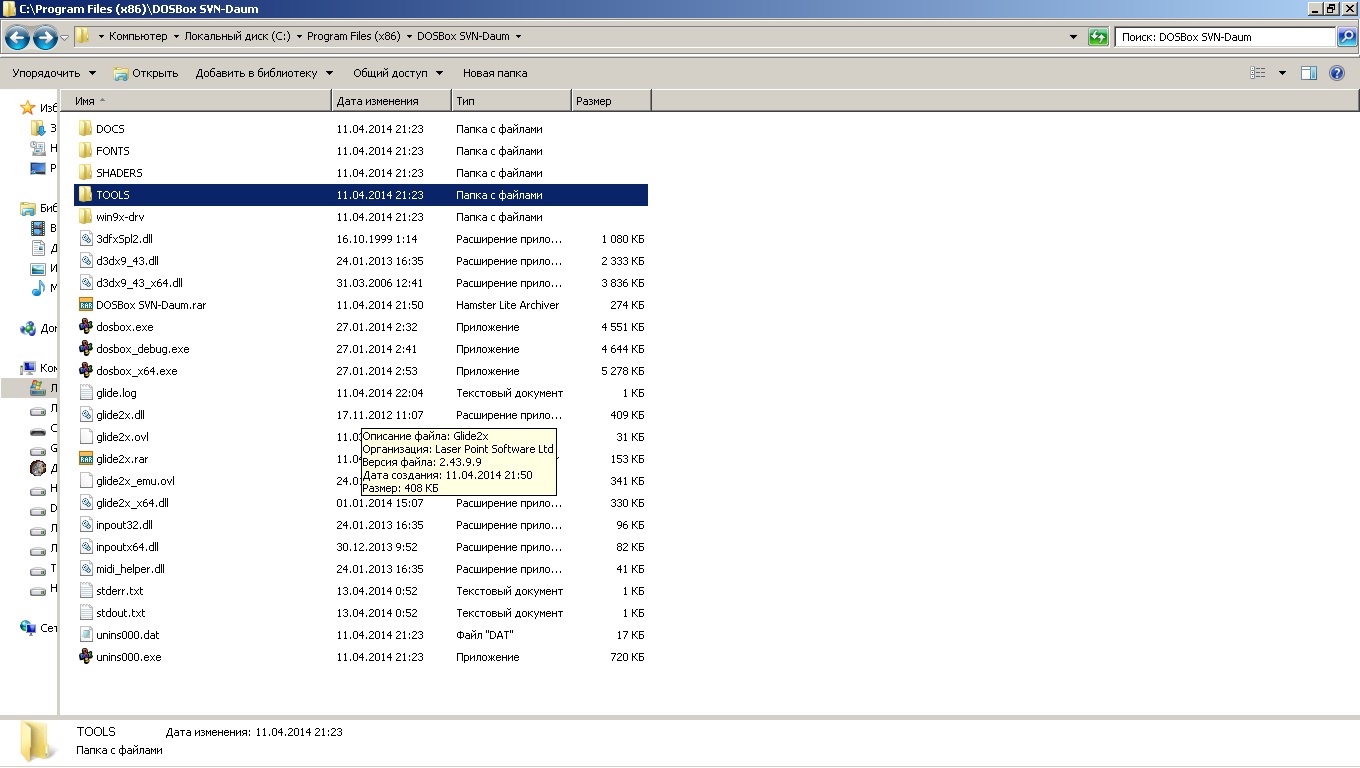
Task: Click the Forward navigation arrow
Action: [45, 38]
